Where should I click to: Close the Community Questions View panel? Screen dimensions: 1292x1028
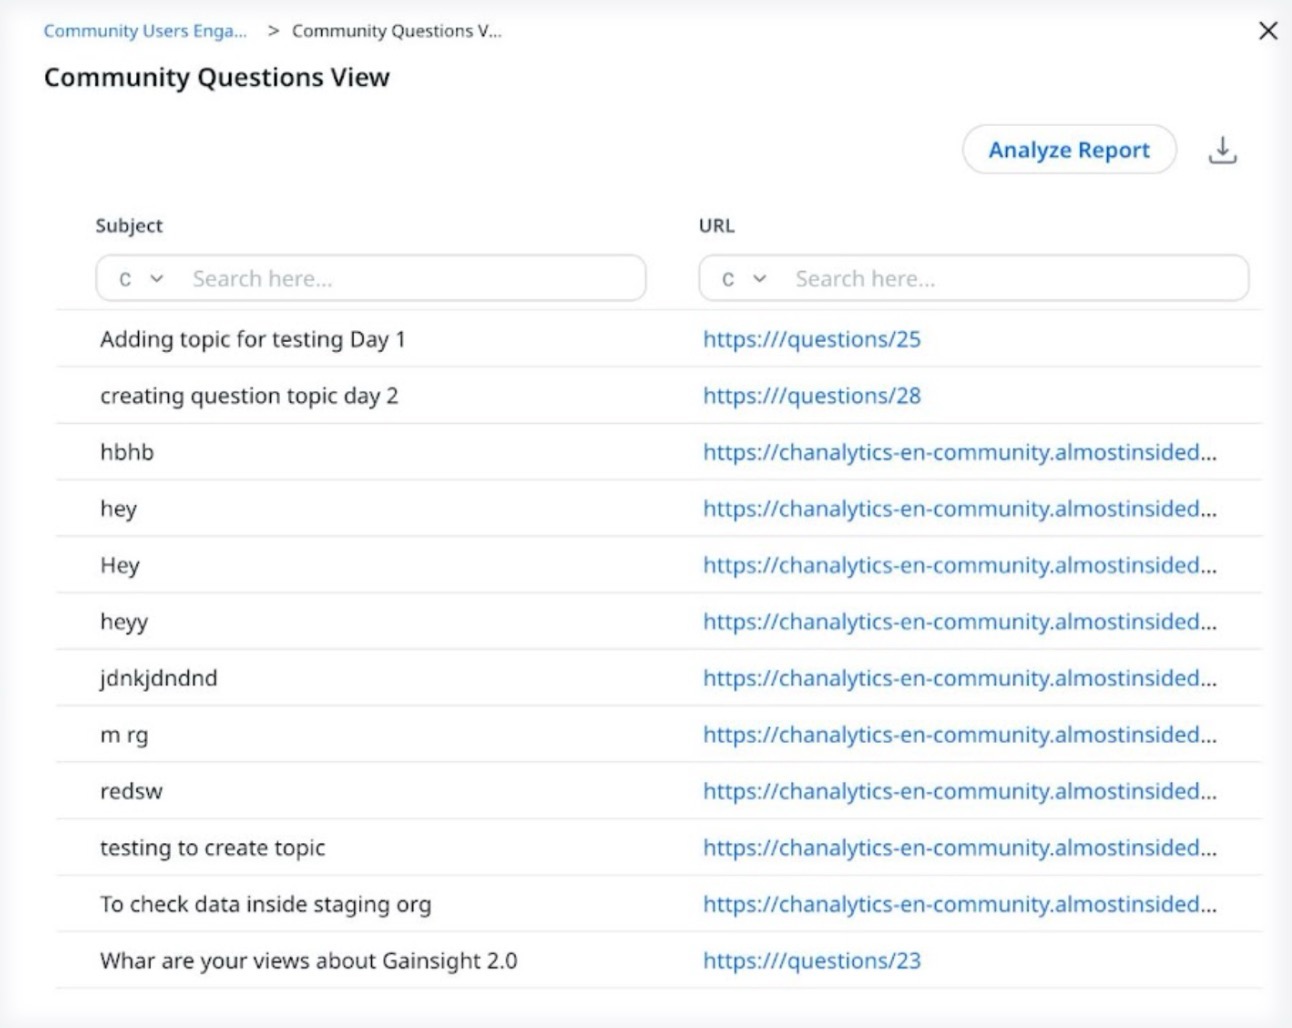[x=1268, y=30]
